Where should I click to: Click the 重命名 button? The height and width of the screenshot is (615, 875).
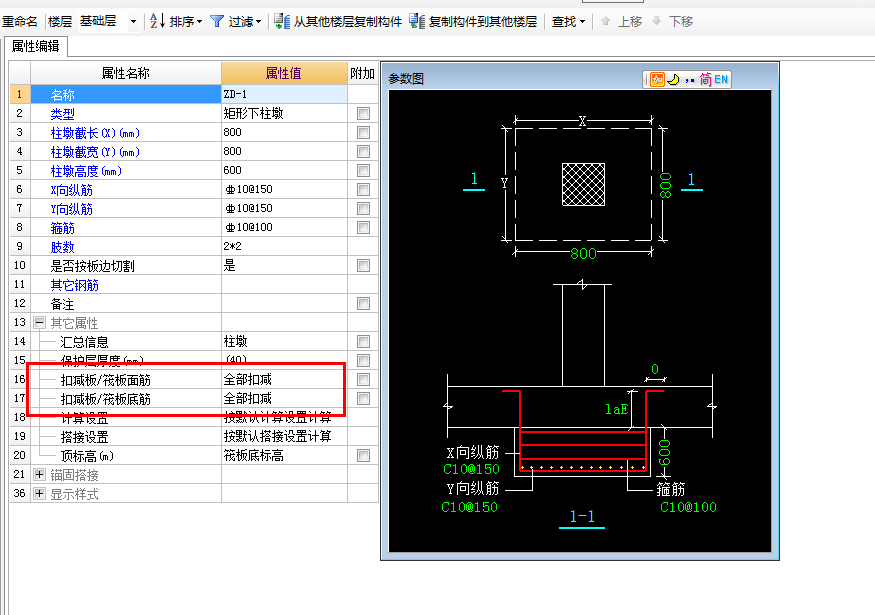pos(20,22)
